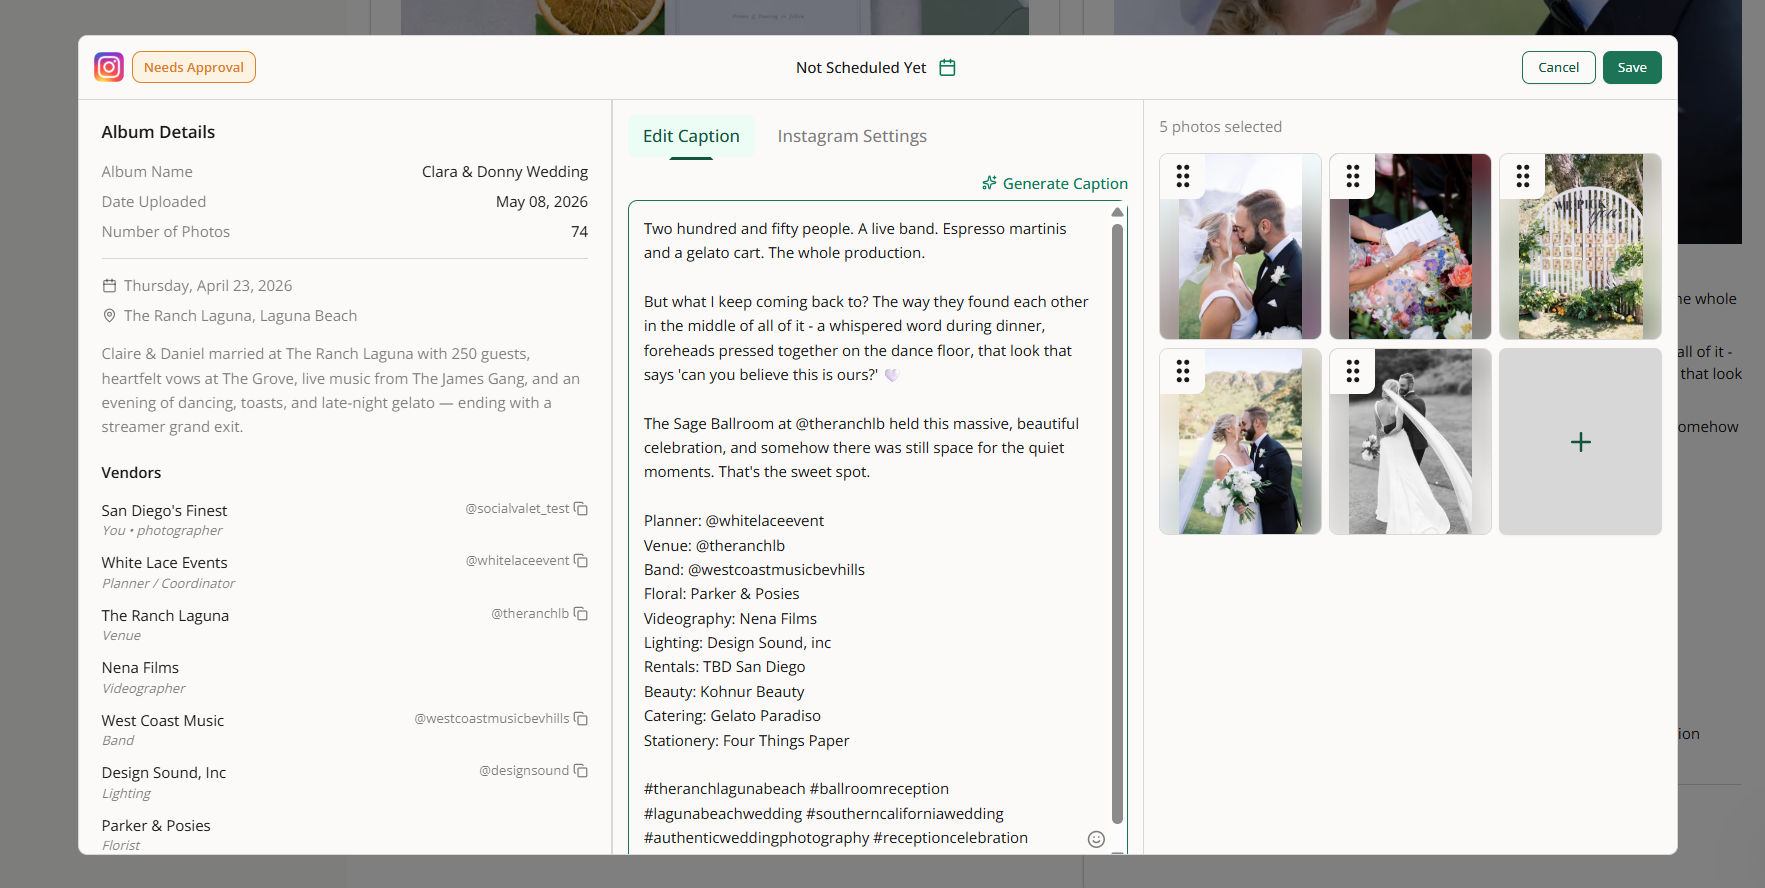Open the schedule calendar icon
1765x888 pixels.
coord(947,67)
